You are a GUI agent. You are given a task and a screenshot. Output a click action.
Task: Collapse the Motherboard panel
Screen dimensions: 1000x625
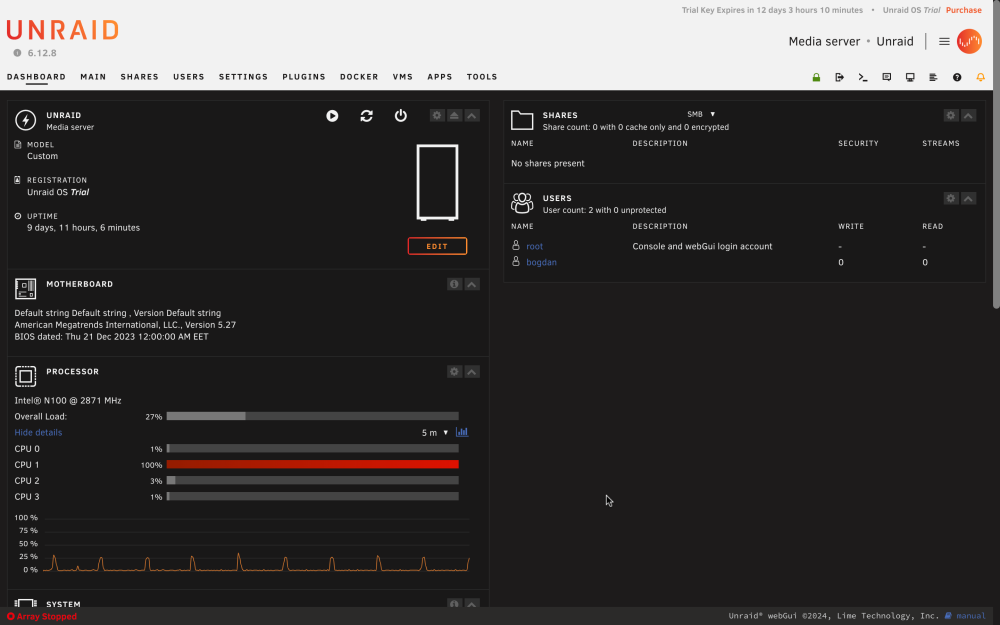pyautogui.click(x=472, y=284)
